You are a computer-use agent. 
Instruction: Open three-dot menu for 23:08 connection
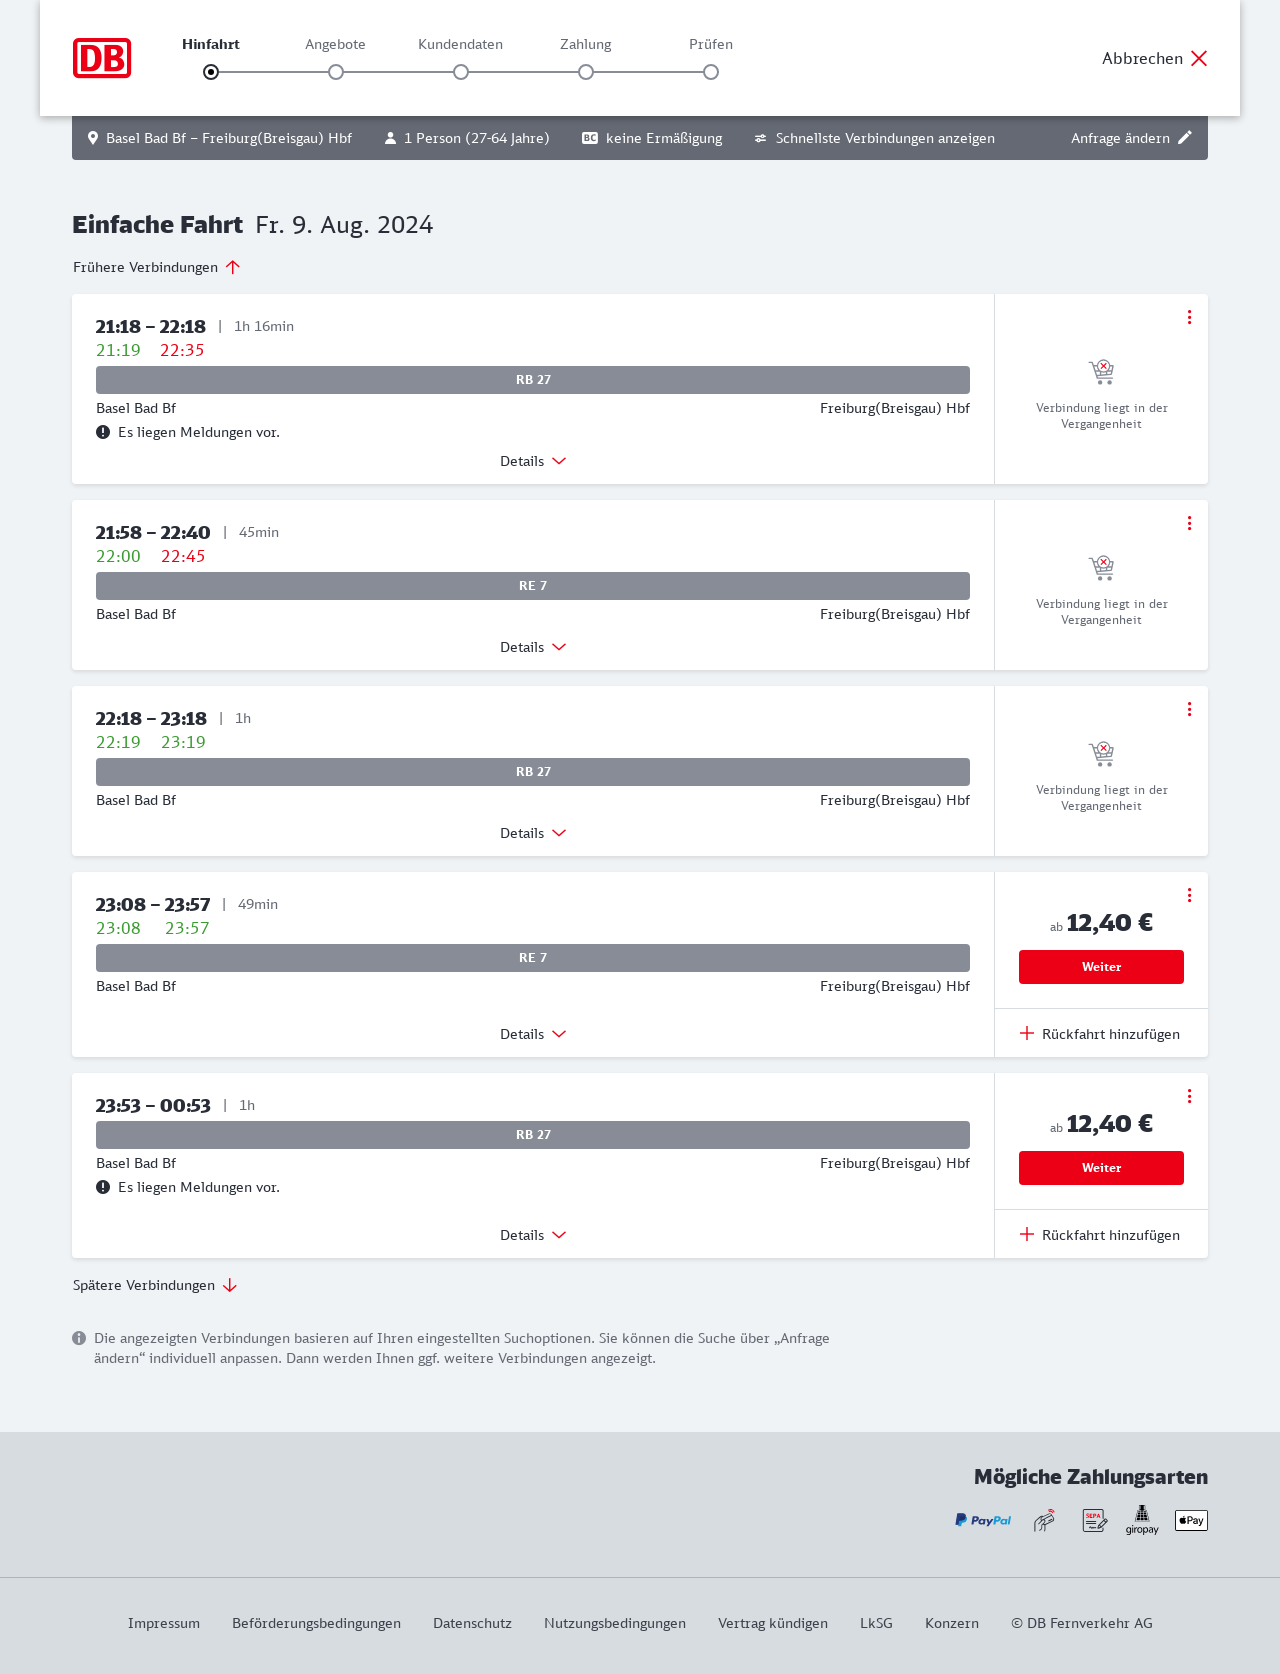pos(1189,895)
